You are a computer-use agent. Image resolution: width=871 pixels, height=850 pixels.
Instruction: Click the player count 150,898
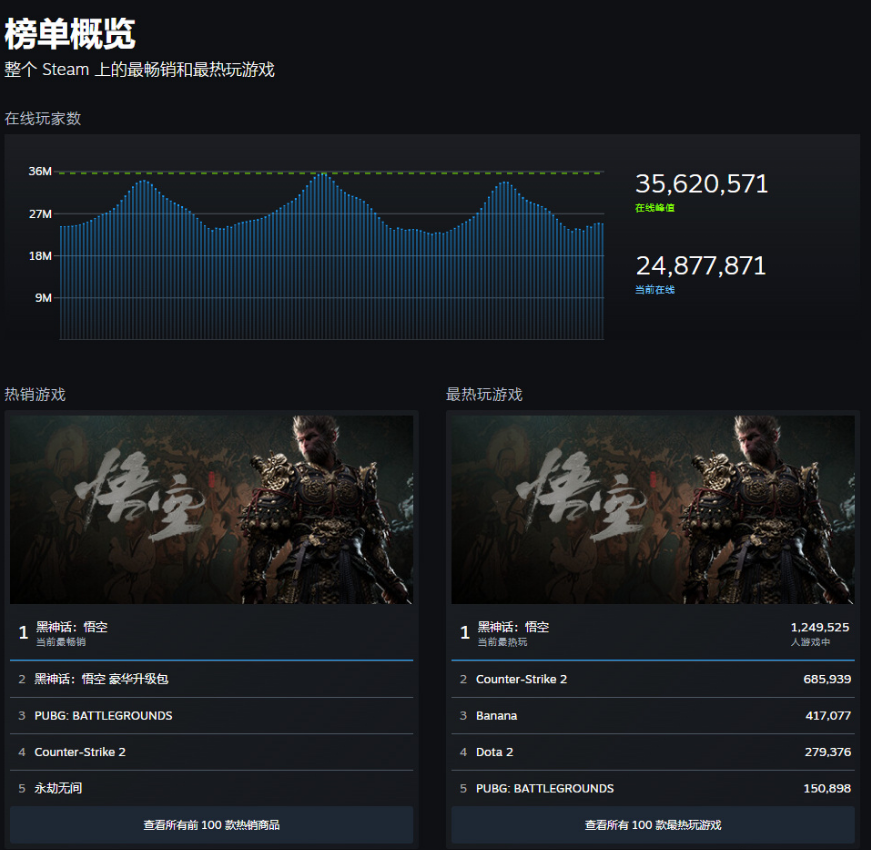pyautogui.click(x=827, y=788)
